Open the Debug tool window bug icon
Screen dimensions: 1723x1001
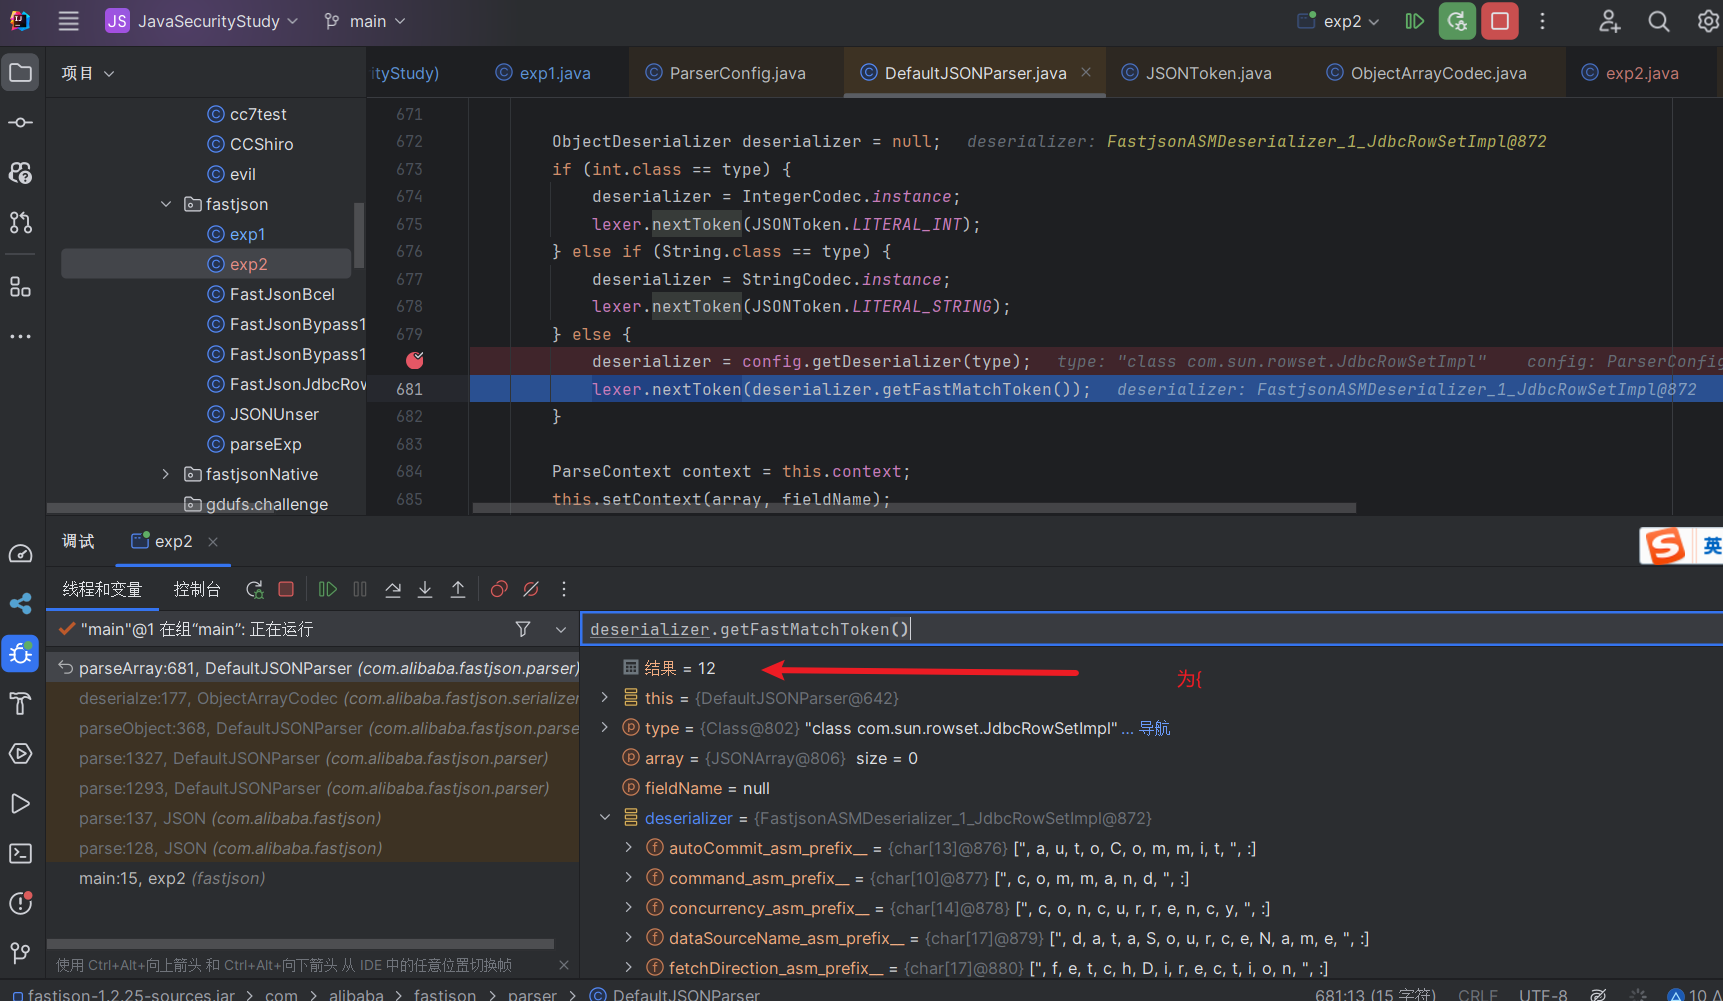coord(20,654)
